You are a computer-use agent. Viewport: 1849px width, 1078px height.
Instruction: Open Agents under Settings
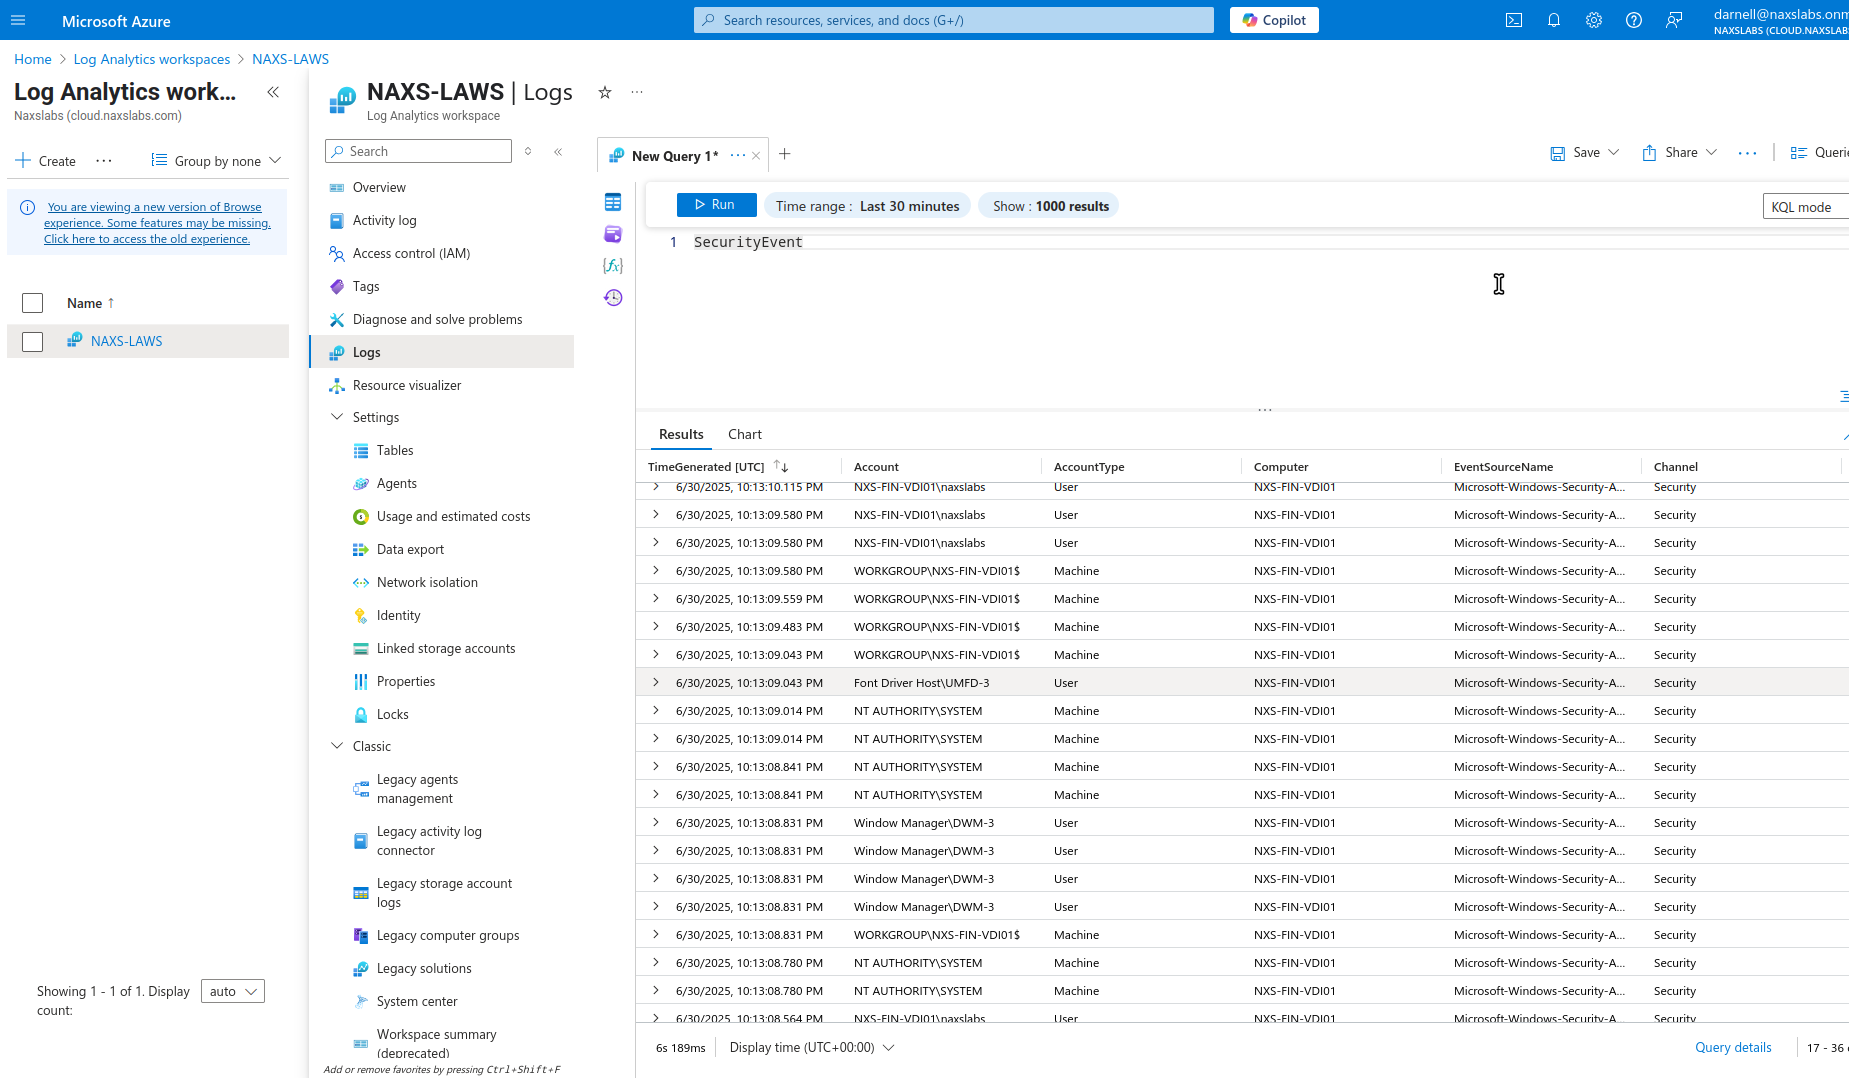click(x=397, y=483)
